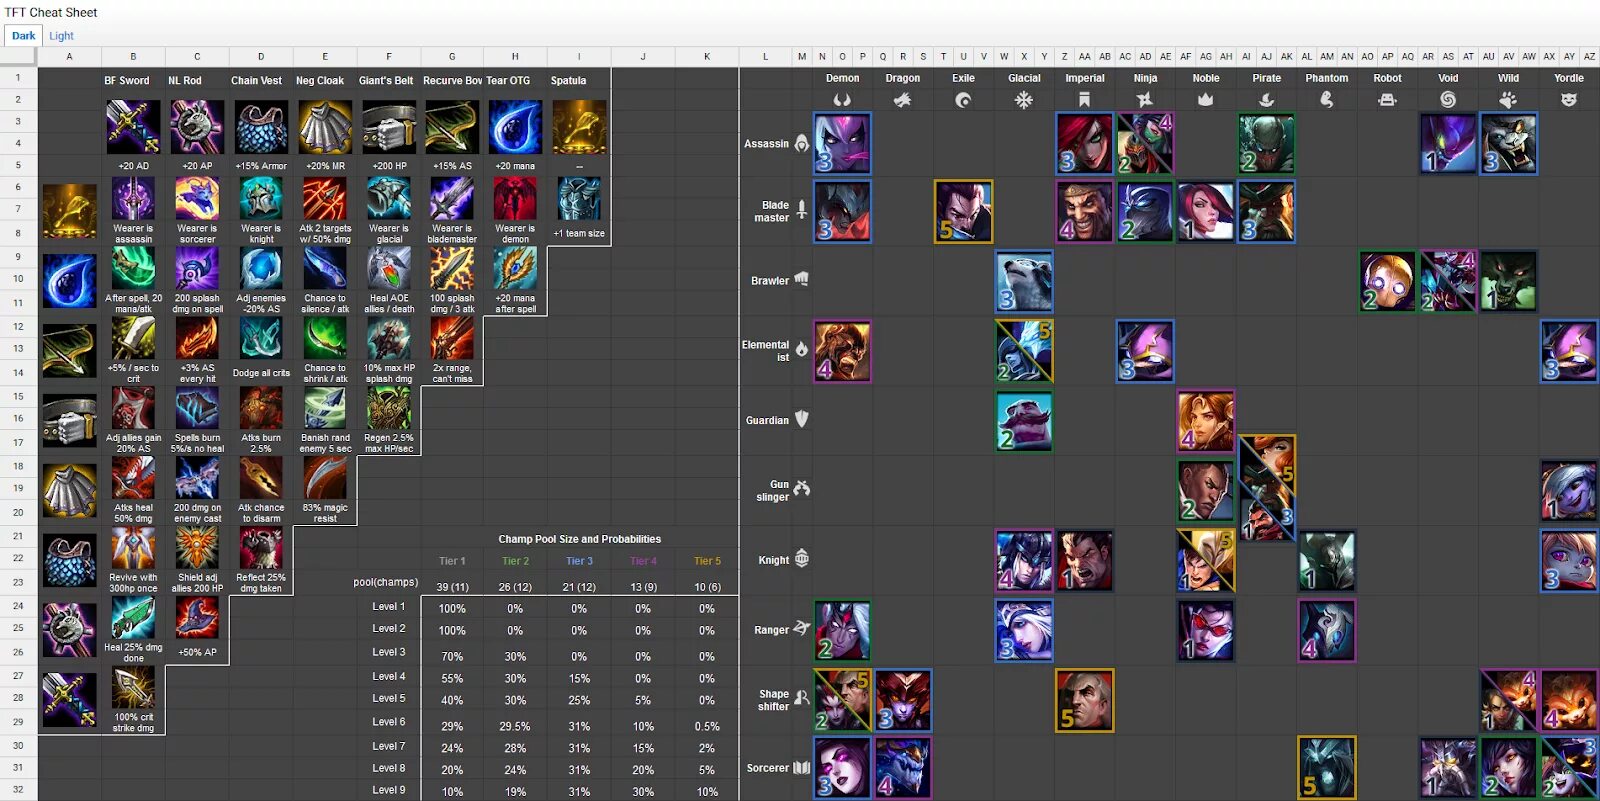The image size is (1600, 801).
Task: Click the Imperial banner origin icon
Action: [1084, 100]
